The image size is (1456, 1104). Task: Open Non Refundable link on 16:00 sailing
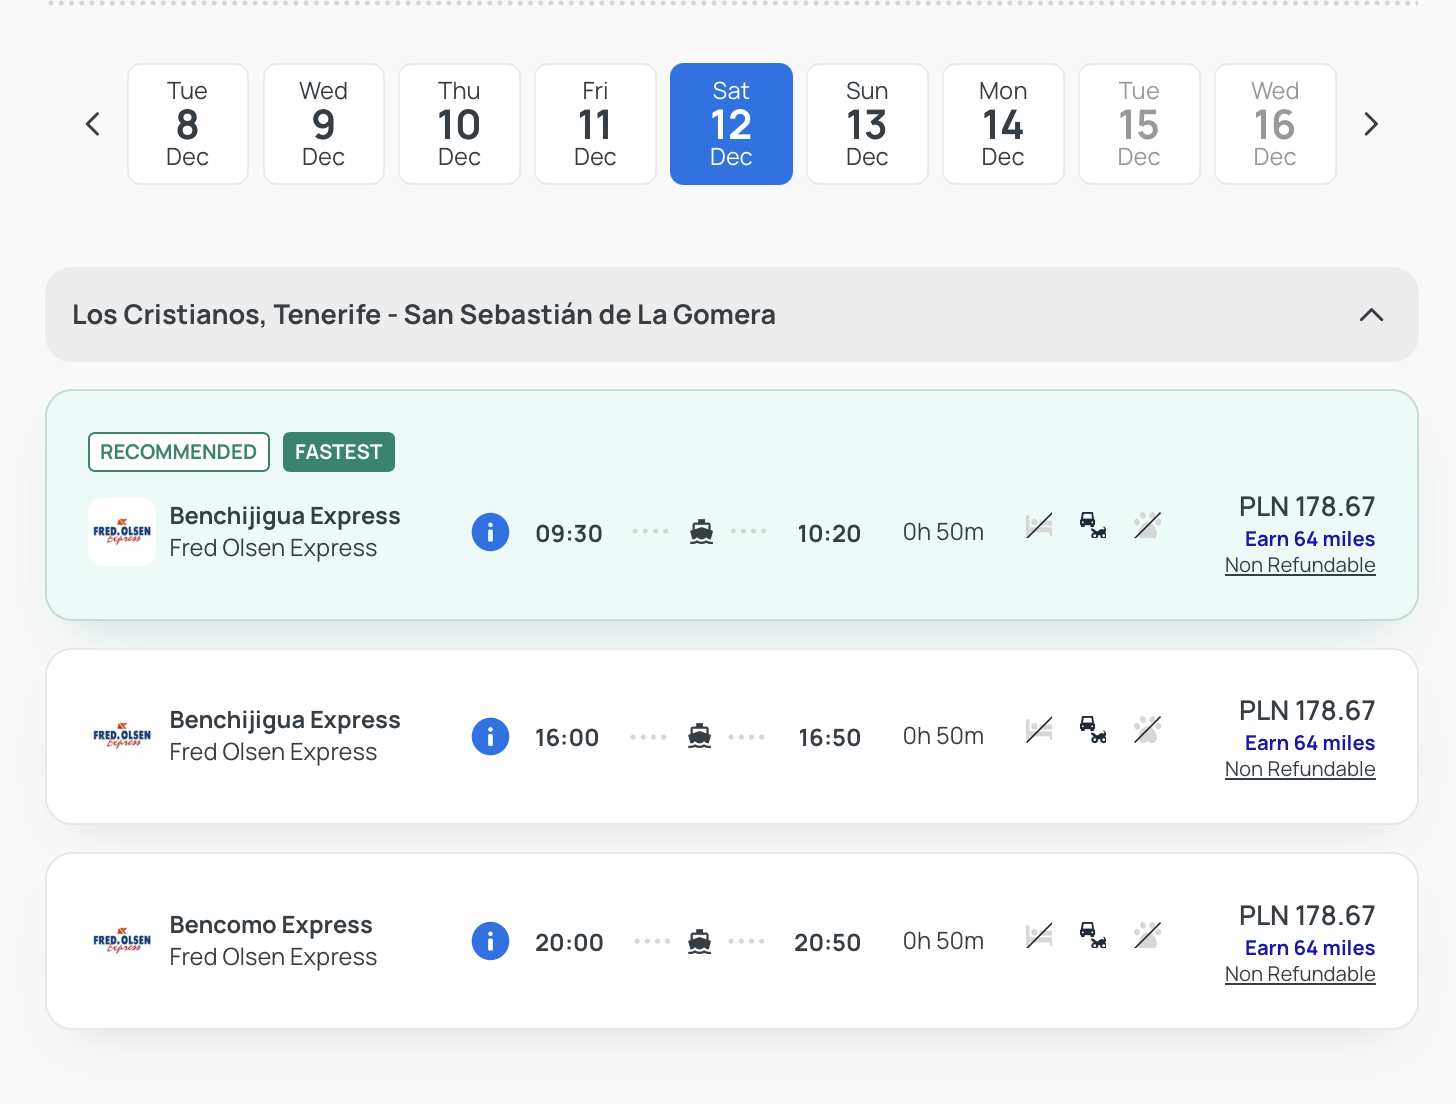click(1300, 769)
